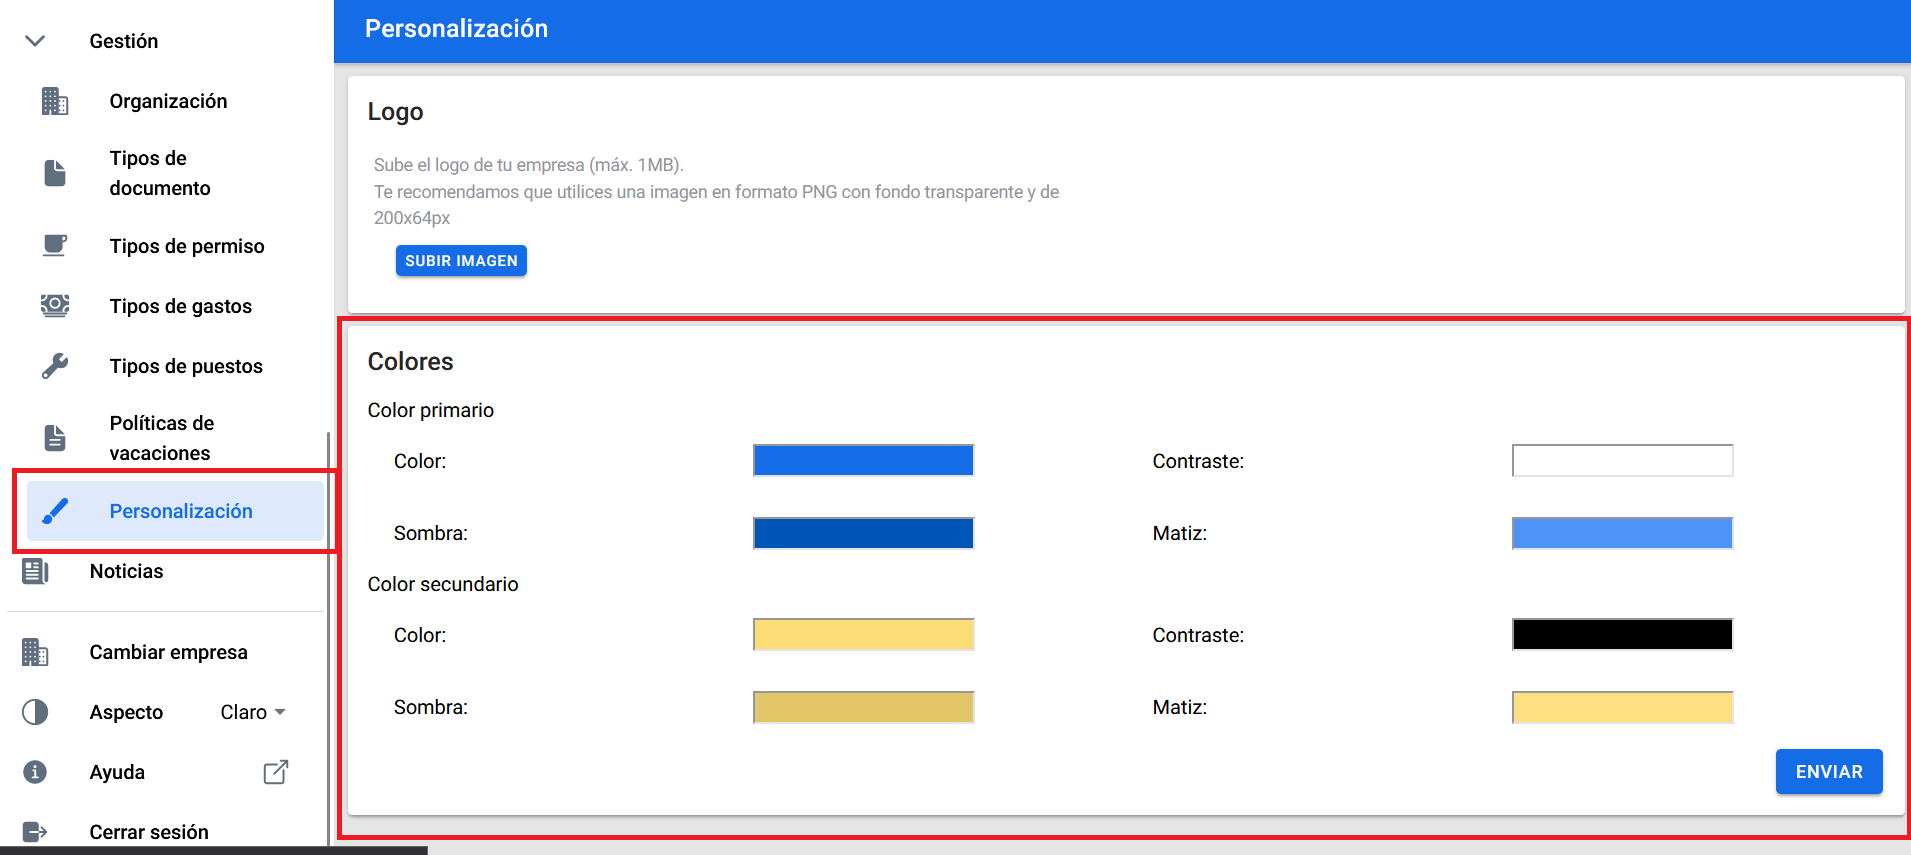Click the Tipos de gastos money icon
This screenshot has height=855, width=1911.
pos(55,306)
